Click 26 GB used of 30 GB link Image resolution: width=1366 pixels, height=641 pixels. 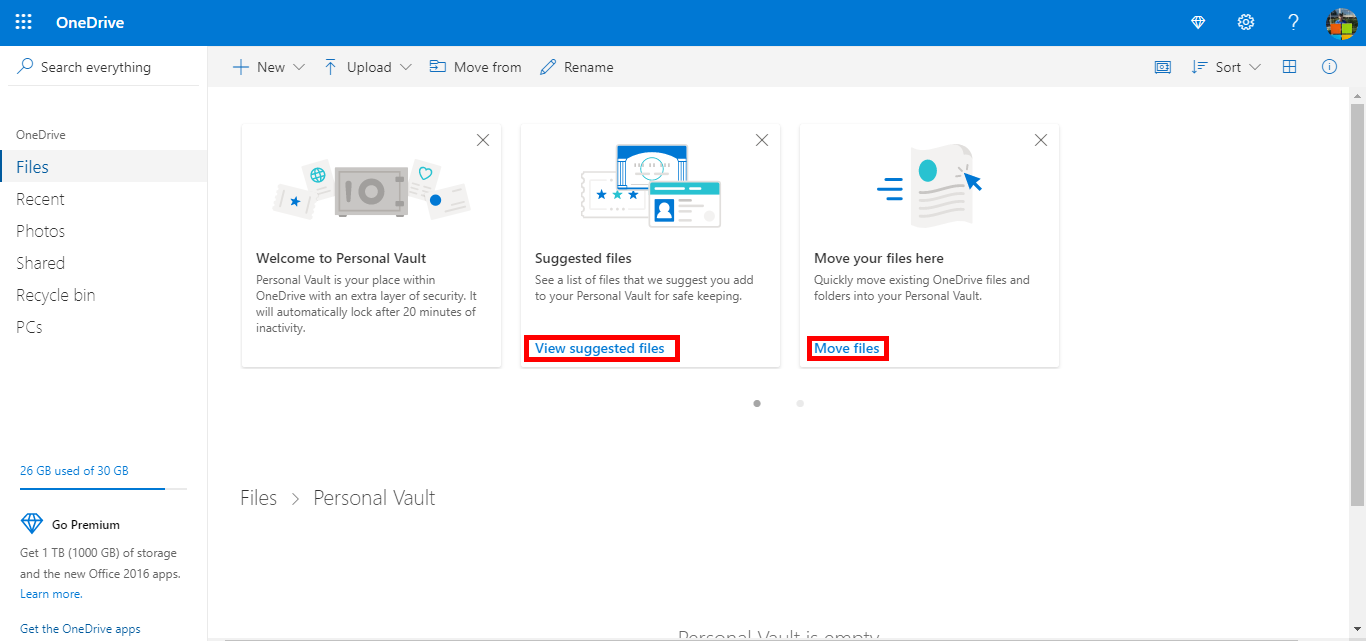(x=74, y=470)
